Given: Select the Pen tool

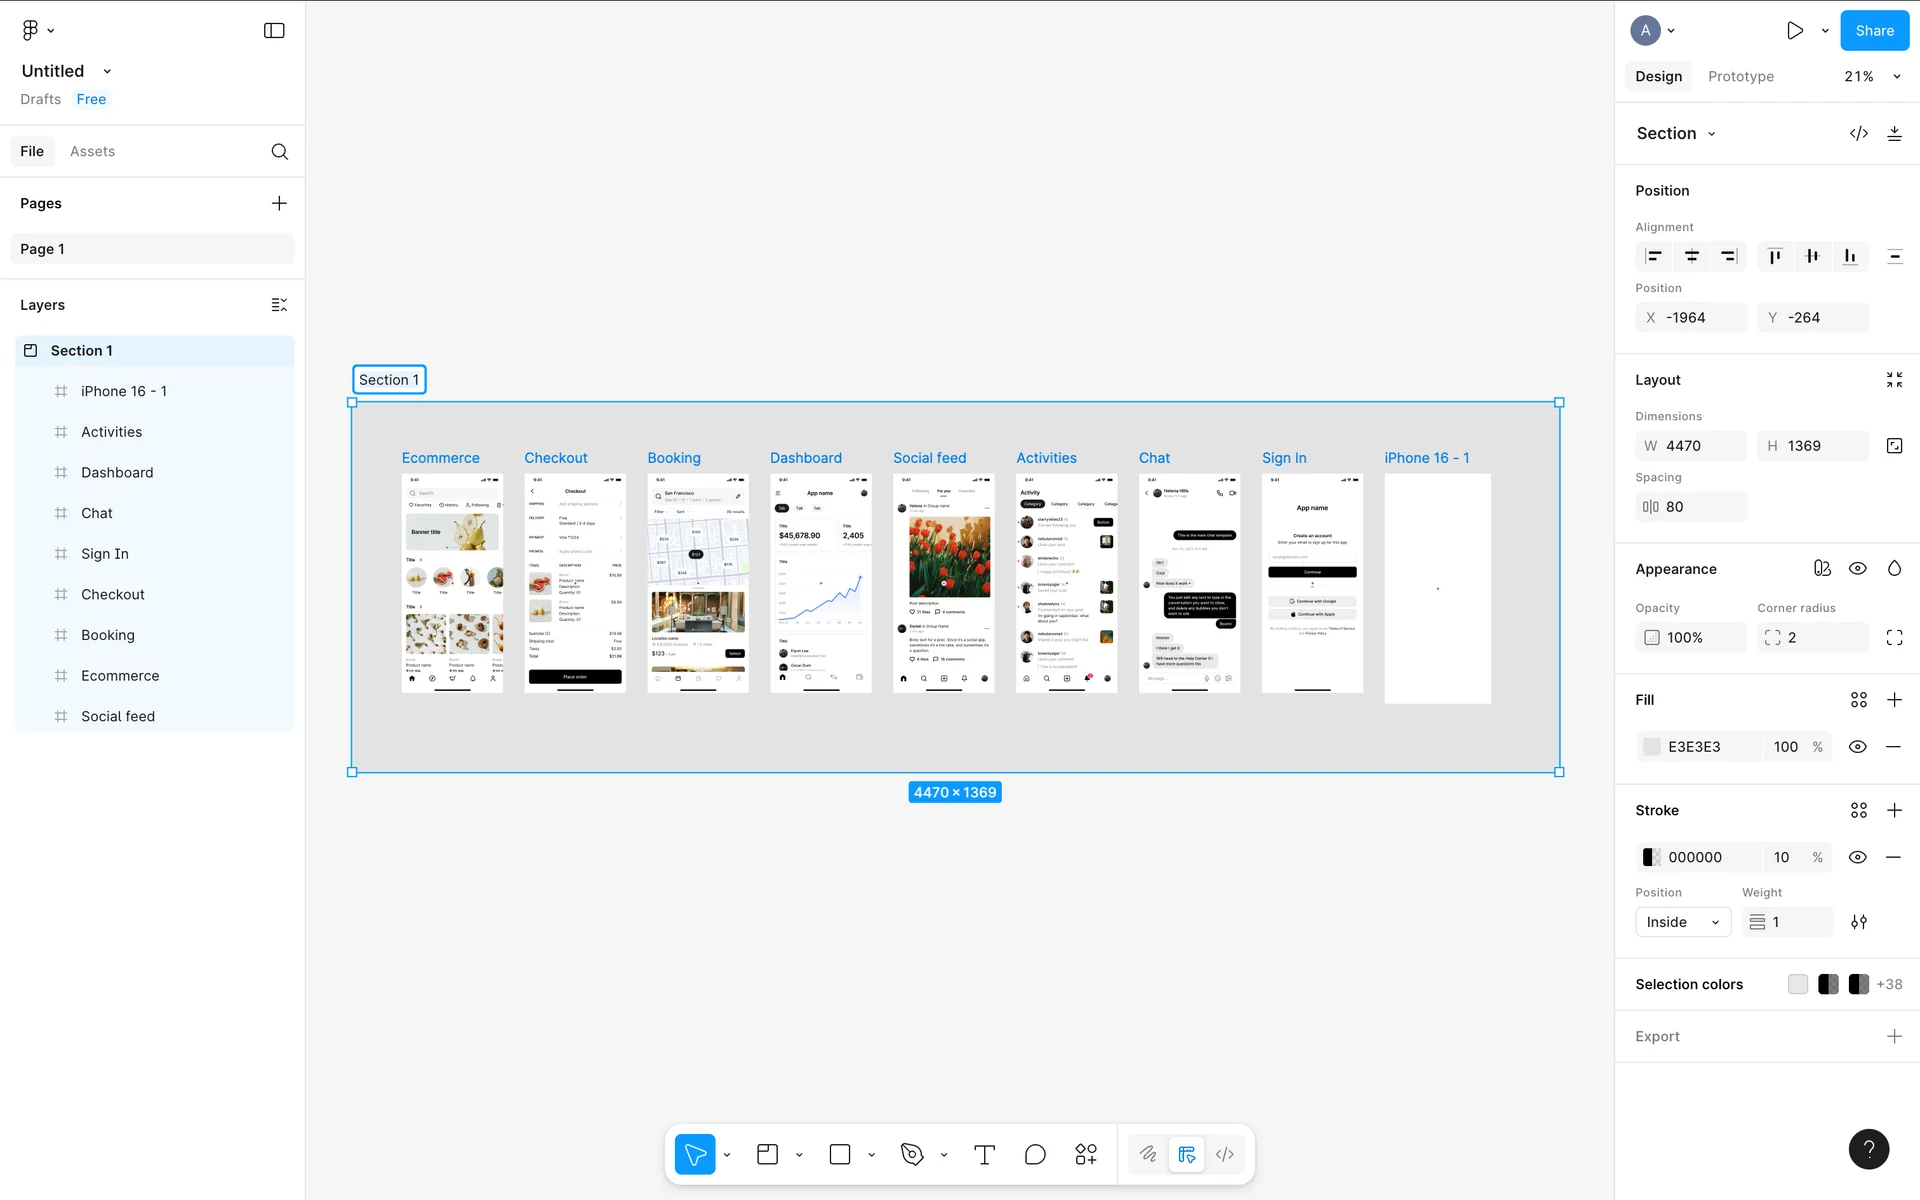Looking at the screenshot, I should 911,1155.
